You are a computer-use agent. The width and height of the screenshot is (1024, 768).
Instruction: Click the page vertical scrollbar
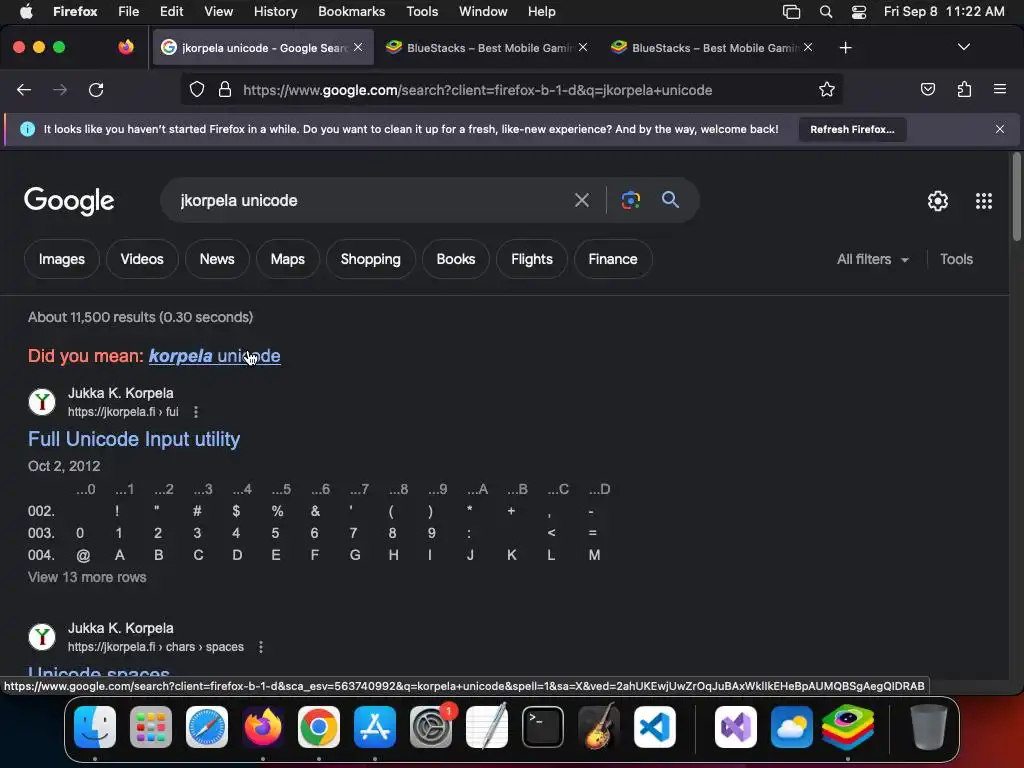(1017, 197)
